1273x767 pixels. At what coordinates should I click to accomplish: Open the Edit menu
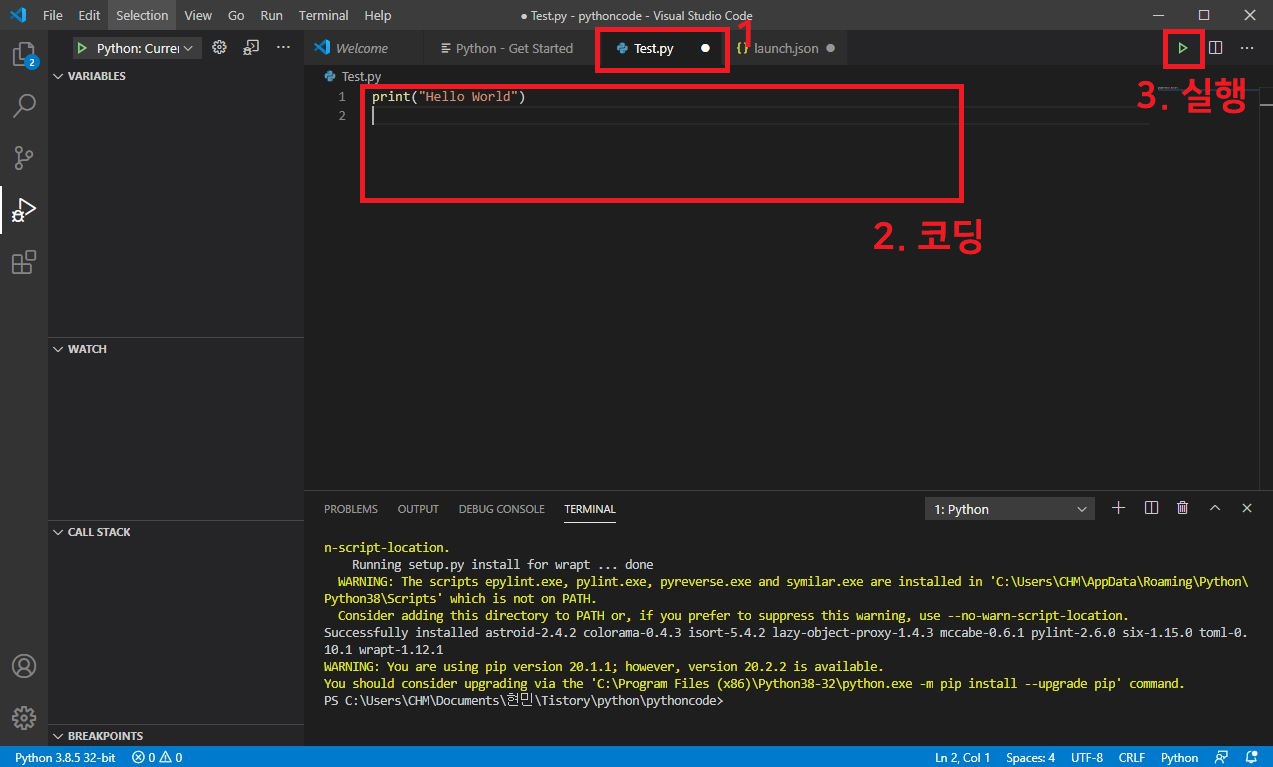pyautogui.click(x=89, y=15)
